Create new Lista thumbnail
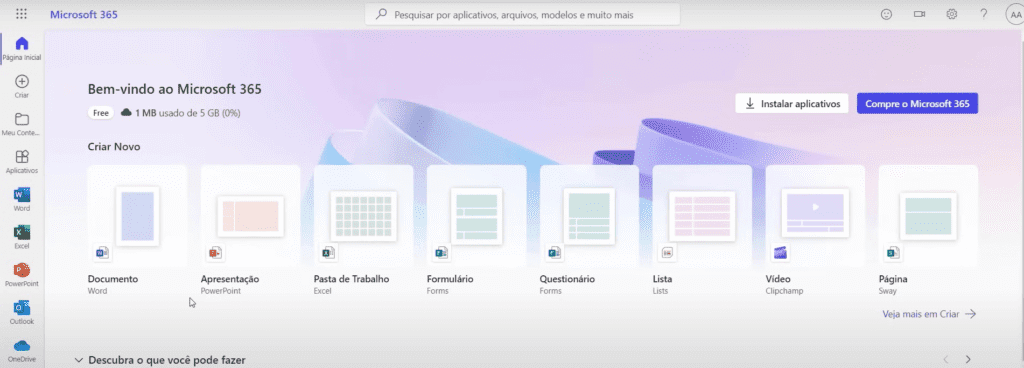 click(x=702, y=216)
